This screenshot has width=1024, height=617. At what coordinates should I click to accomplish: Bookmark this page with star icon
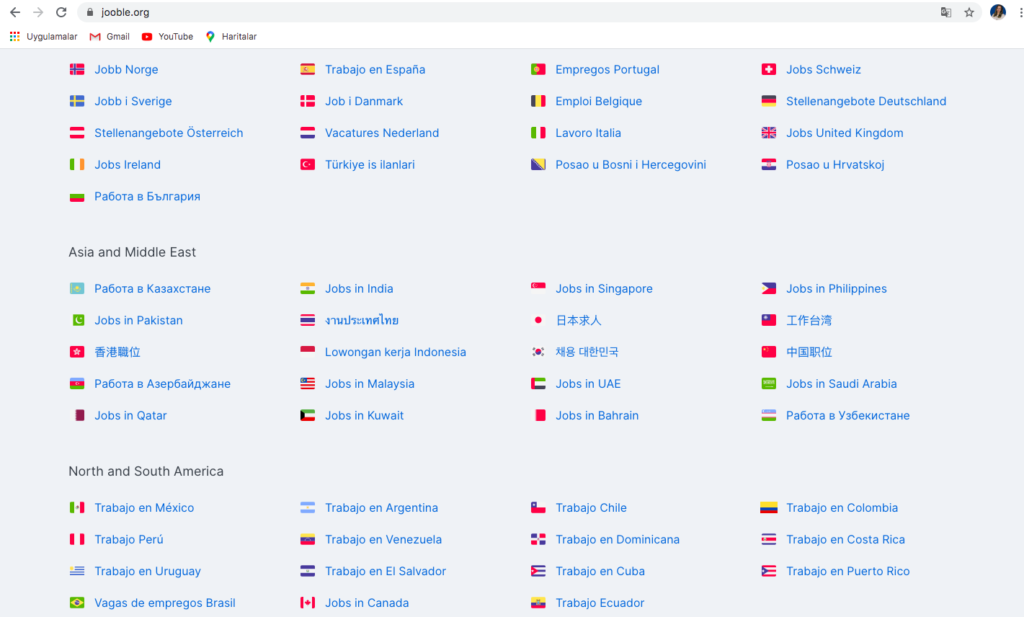[969, 12]
